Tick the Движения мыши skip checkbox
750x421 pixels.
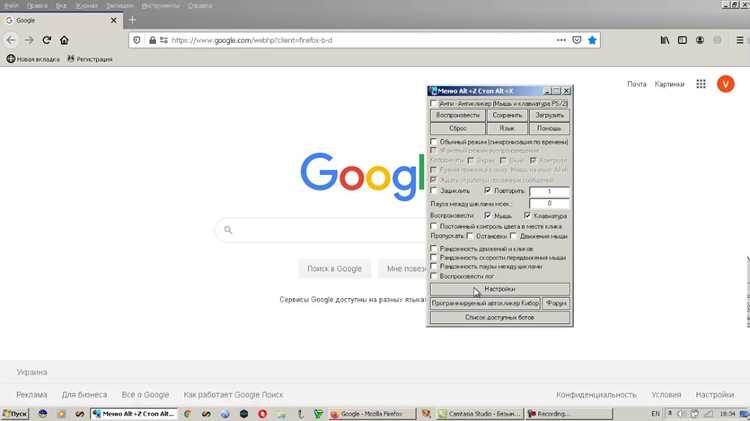tap(513, 236)
